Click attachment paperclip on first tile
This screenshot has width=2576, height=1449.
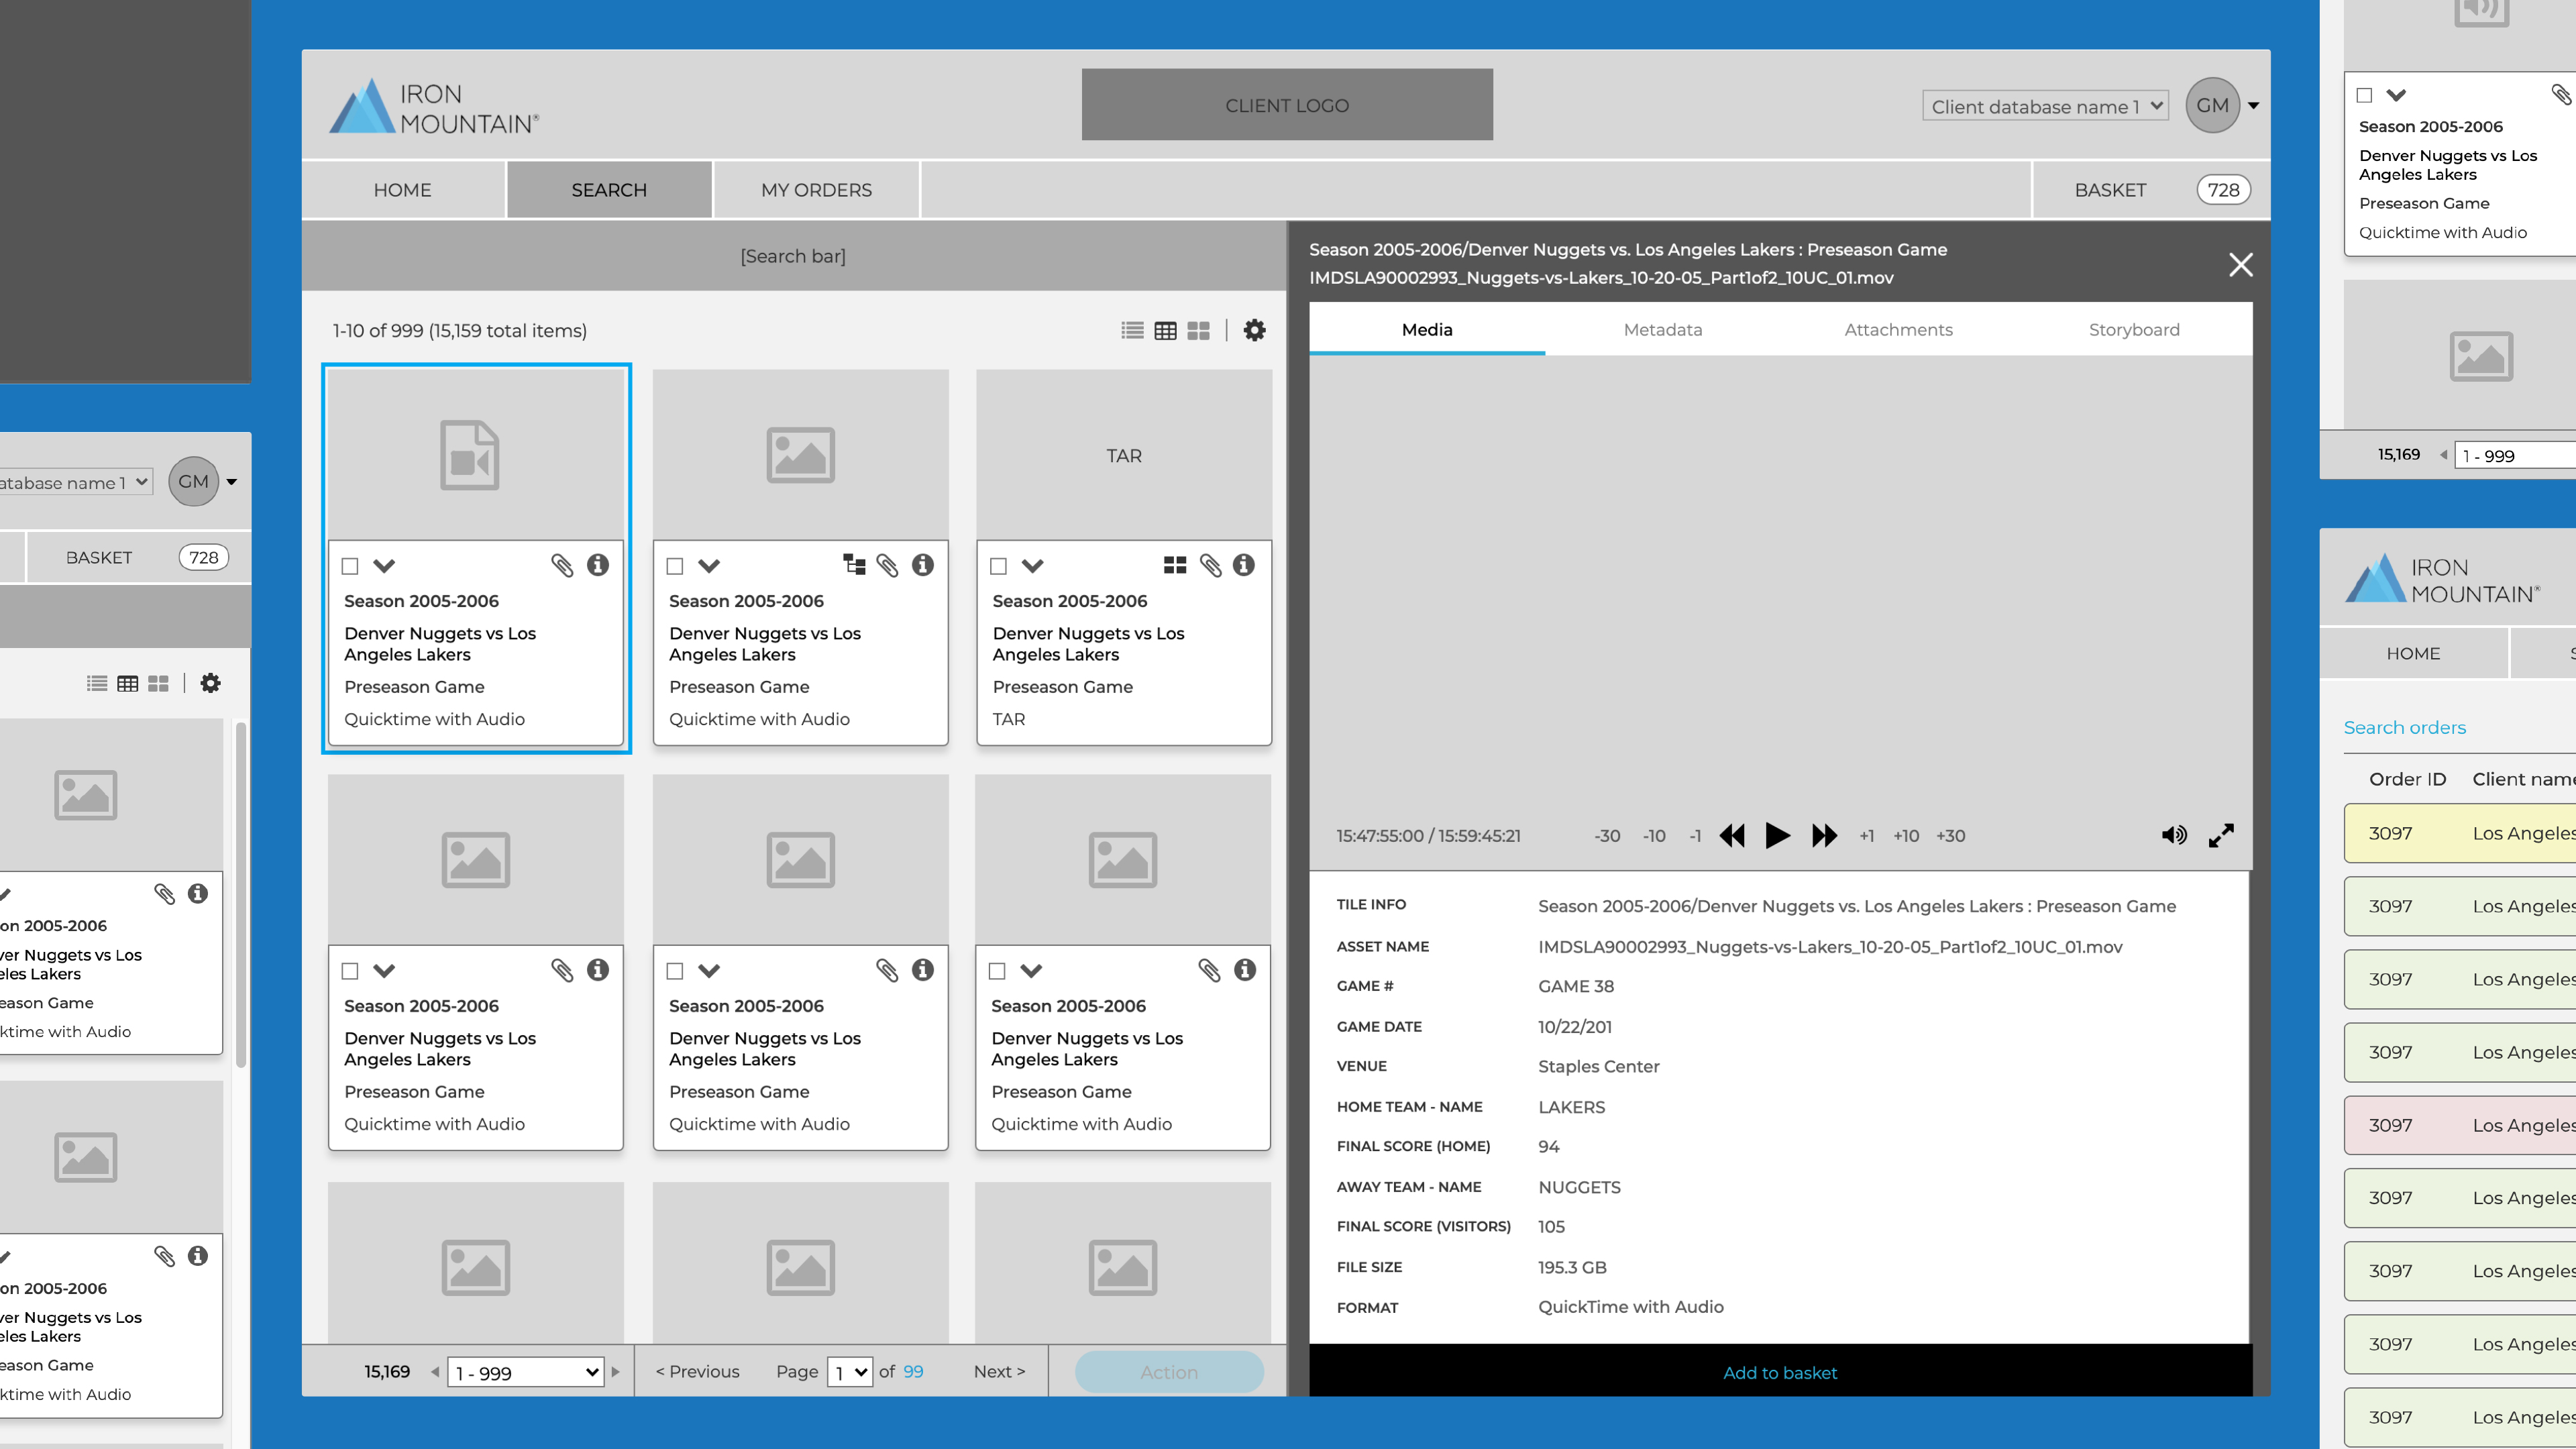click(x=562, y=565)
